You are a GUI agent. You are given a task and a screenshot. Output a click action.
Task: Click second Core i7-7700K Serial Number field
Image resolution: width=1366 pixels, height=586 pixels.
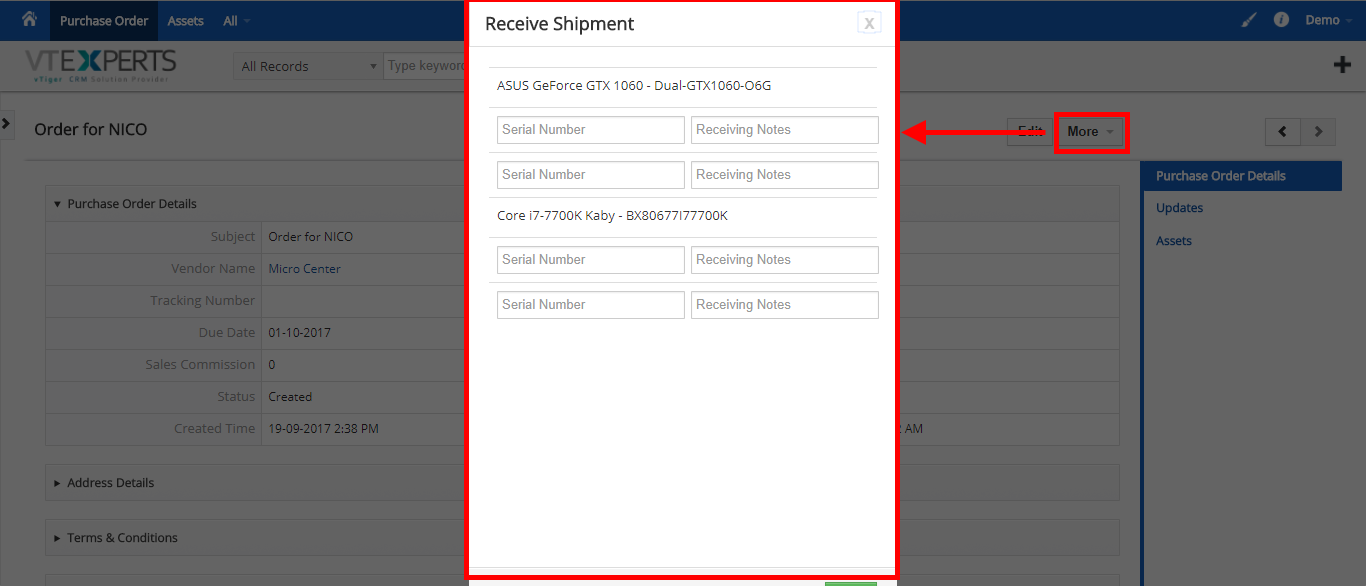click(591, 305)
